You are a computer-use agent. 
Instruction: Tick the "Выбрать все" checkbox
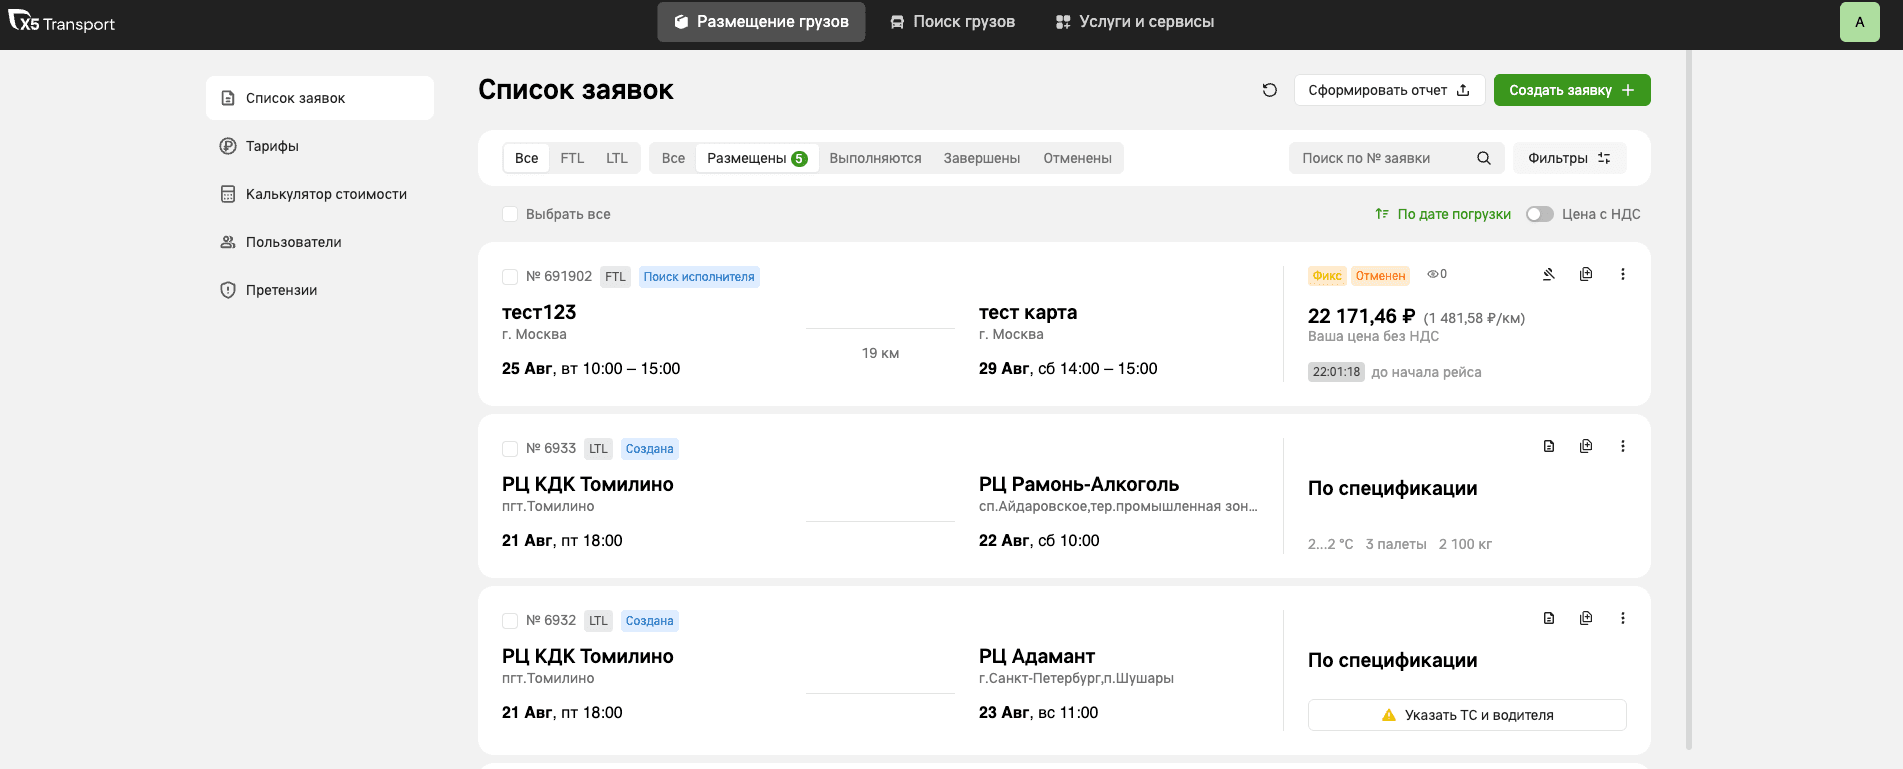510,214
